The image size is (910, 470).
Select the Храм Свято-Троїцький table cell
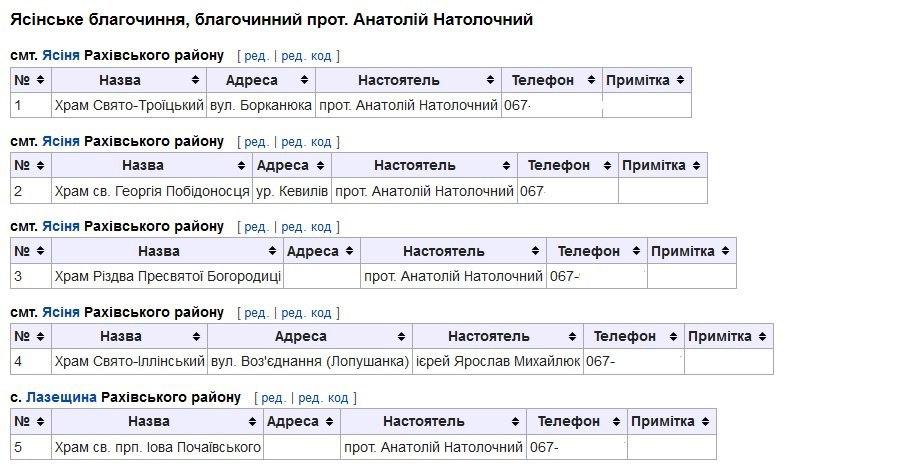[x=129, y=106]
